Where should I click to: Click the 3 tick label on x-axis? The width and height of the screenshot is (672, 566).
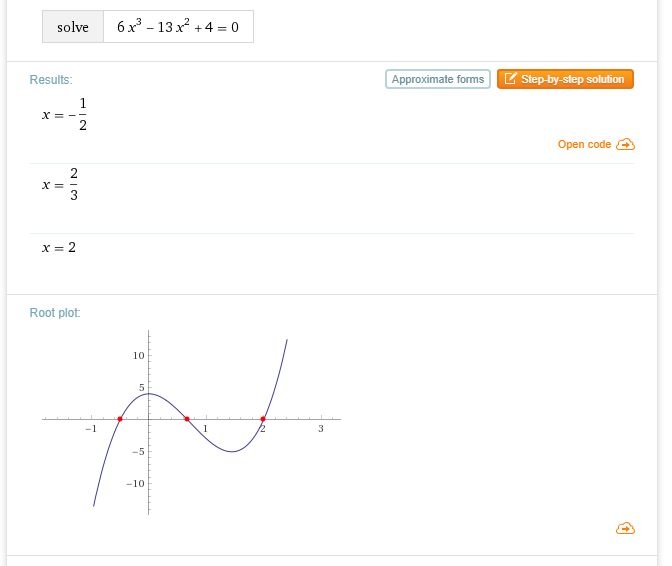tap(321, 429)
